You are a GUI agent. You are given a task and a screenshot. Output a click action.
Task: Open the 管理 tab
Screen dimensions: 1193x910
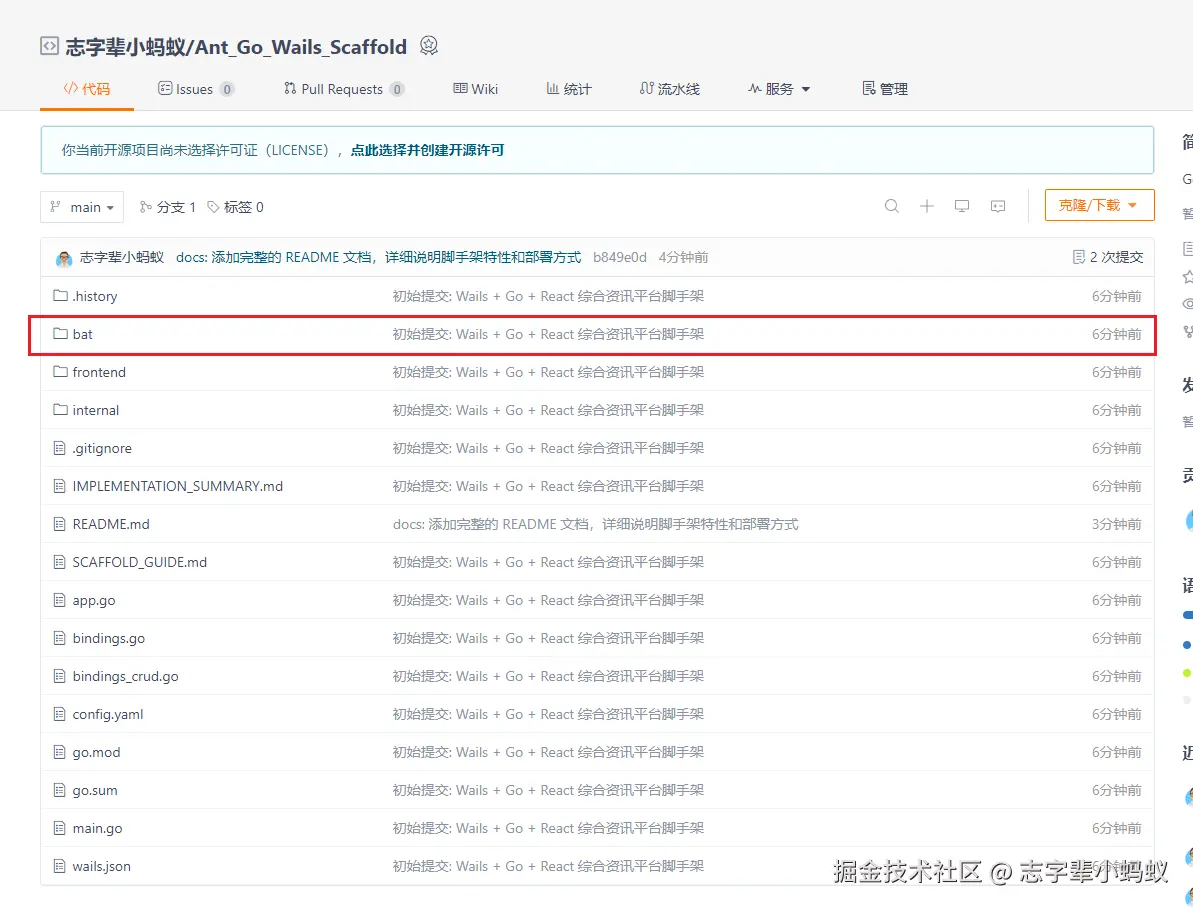pyautogui.click(x=885, y=89)
